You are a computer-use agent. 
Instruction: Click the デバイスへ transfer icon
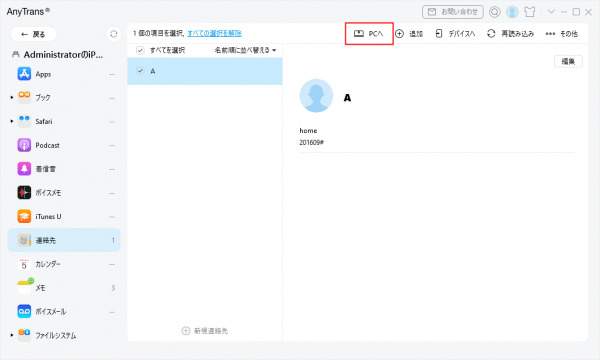tap(439, 34)
